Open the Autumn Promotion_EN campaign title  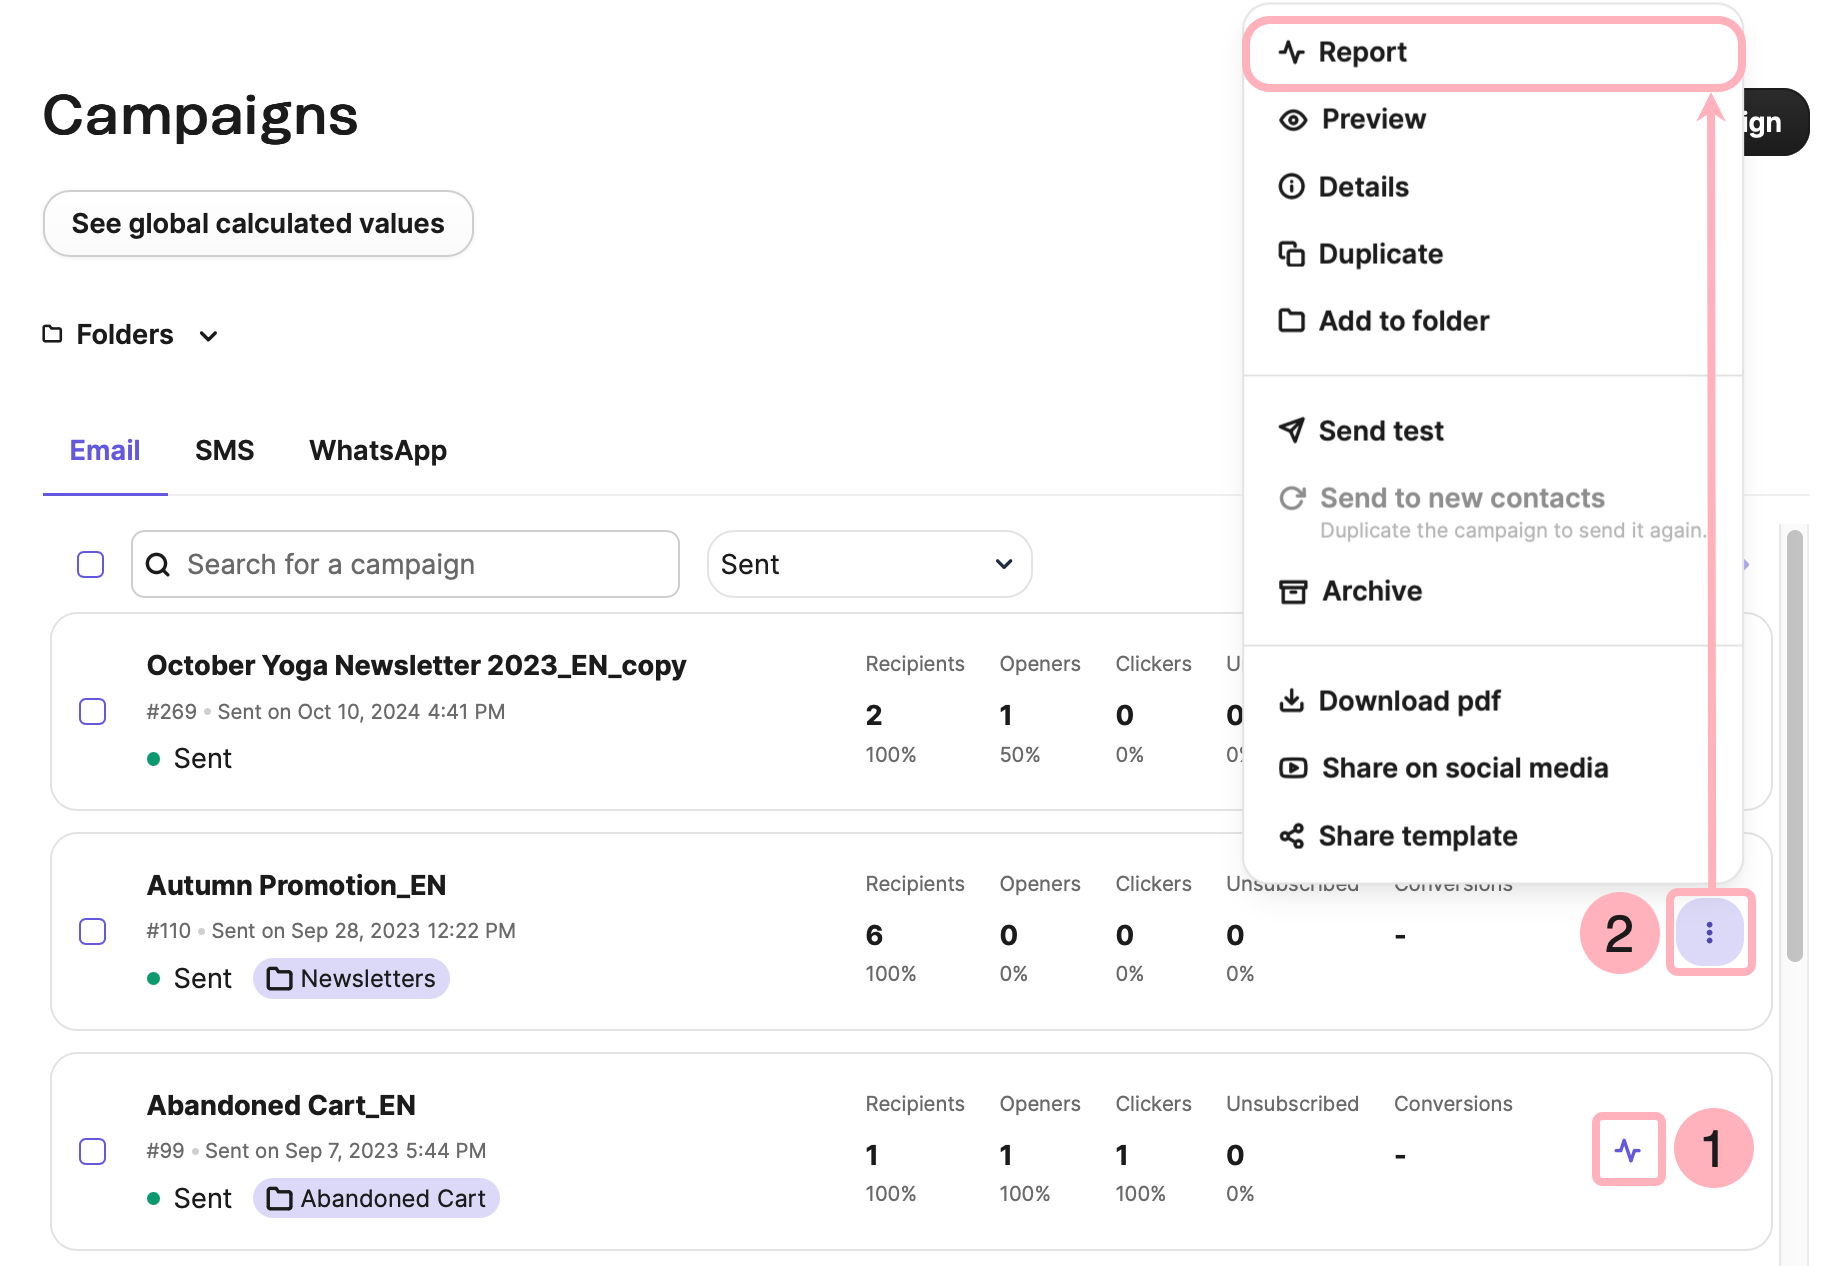296,885
